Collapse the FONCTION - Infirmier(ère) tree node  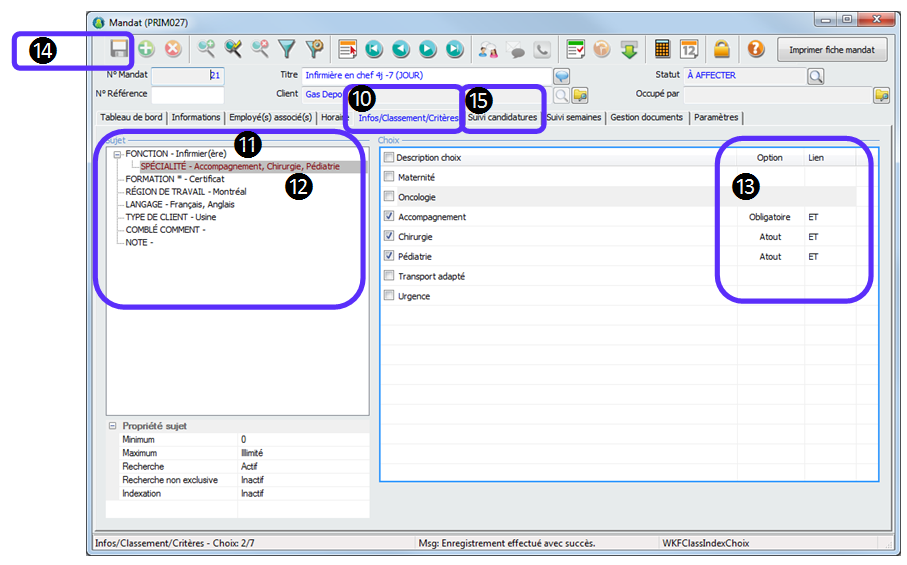tap(117, 154)
